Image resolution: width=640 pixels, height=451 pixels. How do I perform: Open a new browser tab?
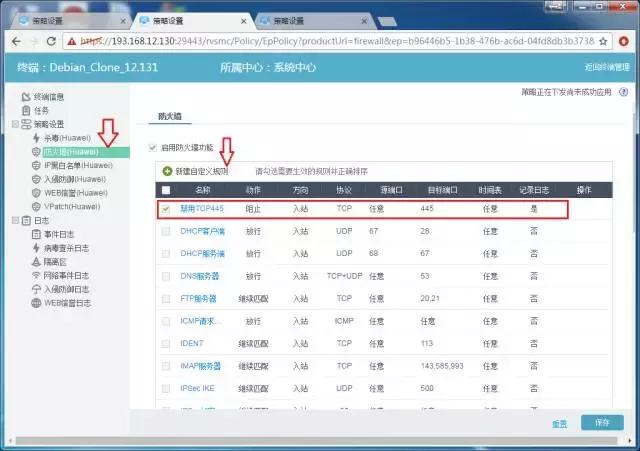(387, 21)
